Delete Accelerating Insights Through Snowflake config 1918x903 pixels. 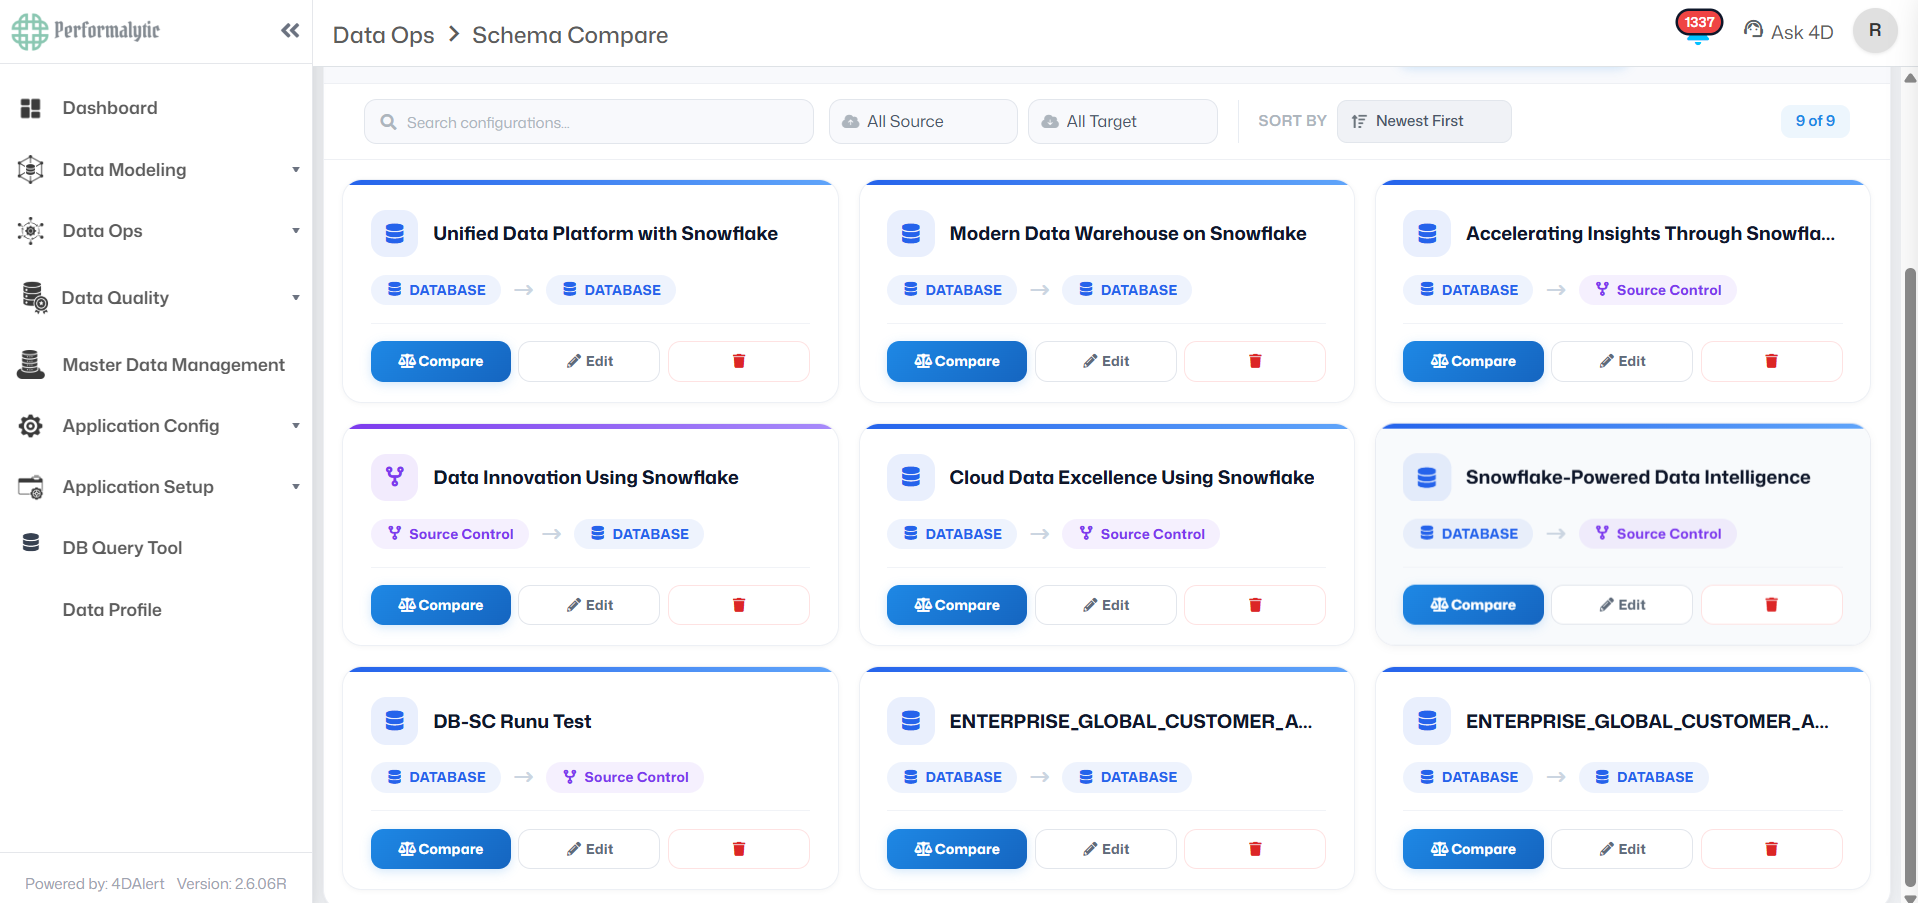[1771, 361]
